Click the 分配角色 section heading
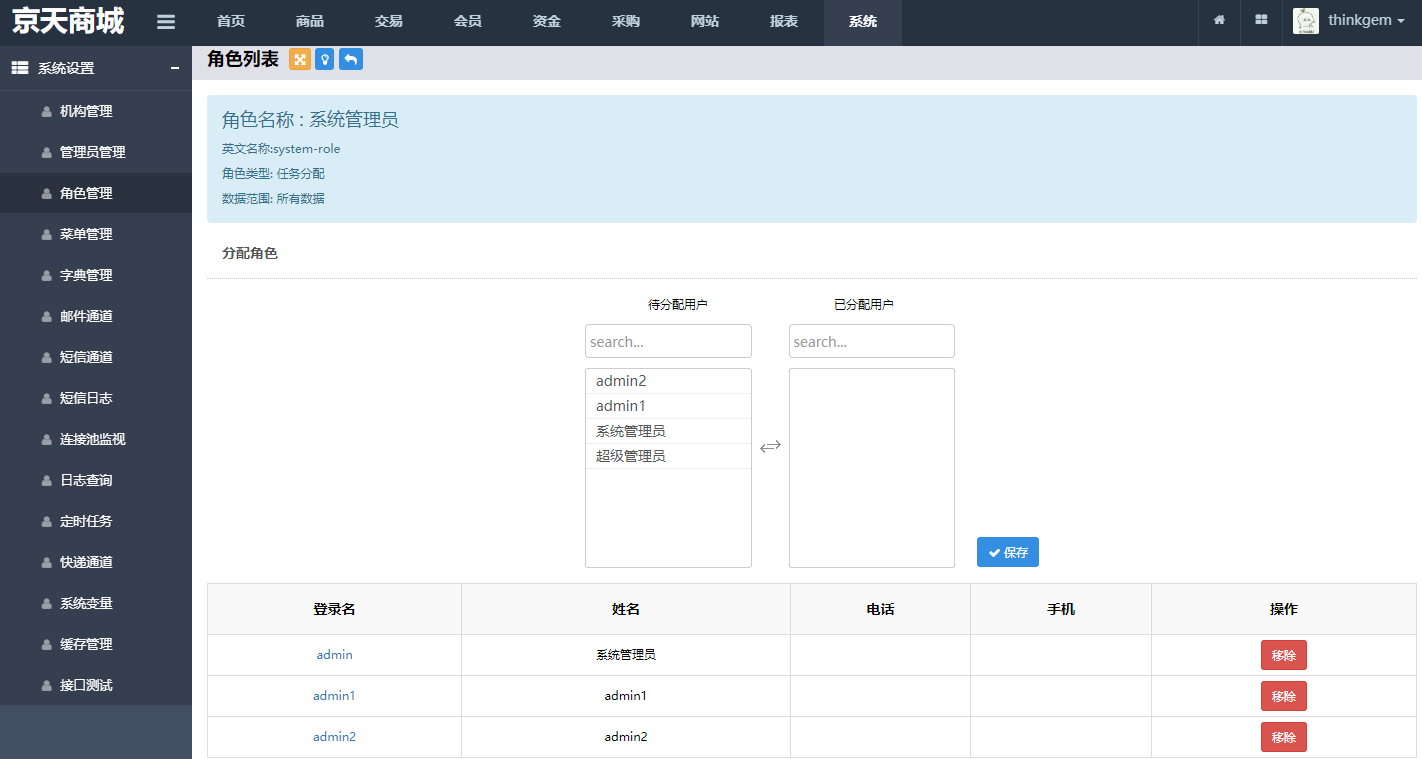The image size is (1422, 759). coord(250,254)
